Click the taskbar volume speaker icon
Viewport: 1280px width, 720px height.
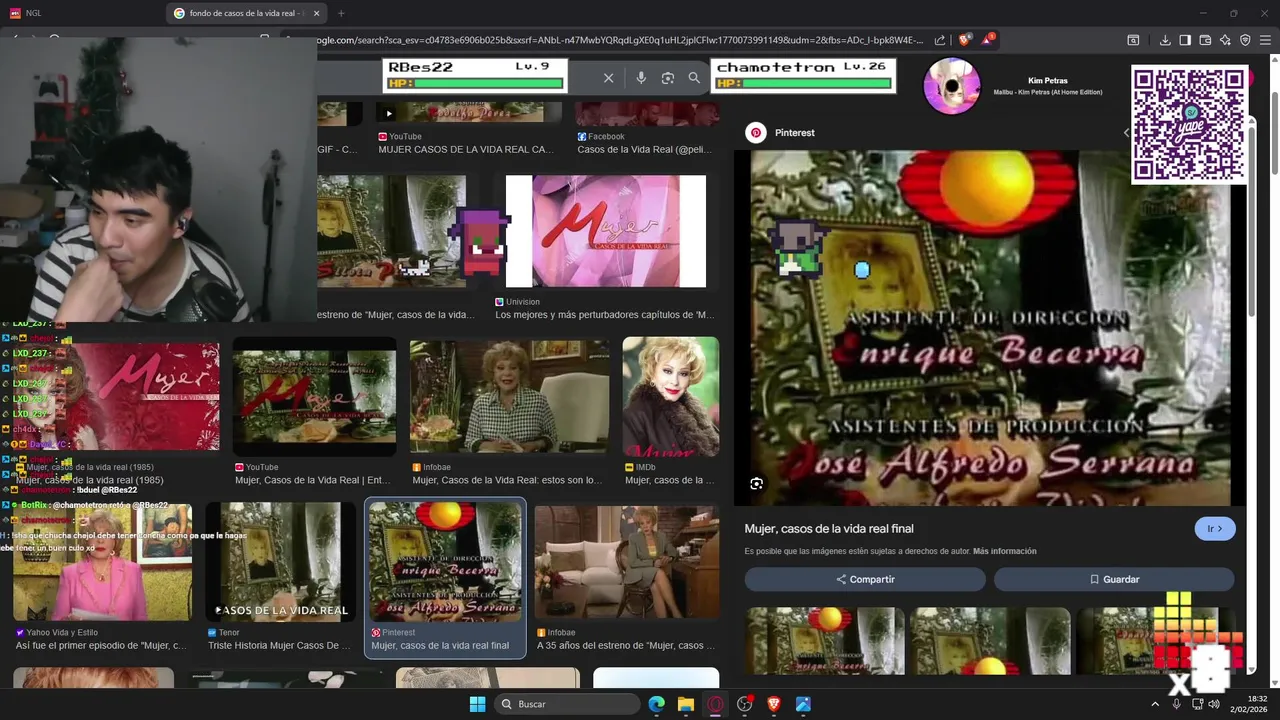(x=1214, y=704)
